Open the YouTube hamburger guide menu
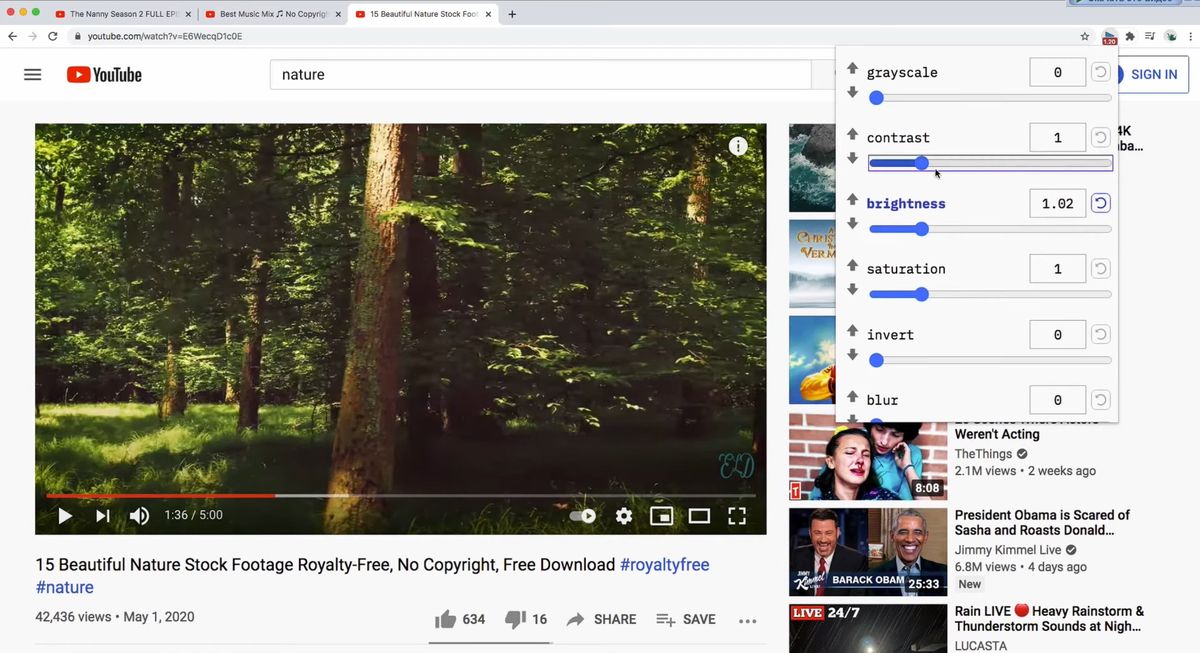 pos(32,74)
